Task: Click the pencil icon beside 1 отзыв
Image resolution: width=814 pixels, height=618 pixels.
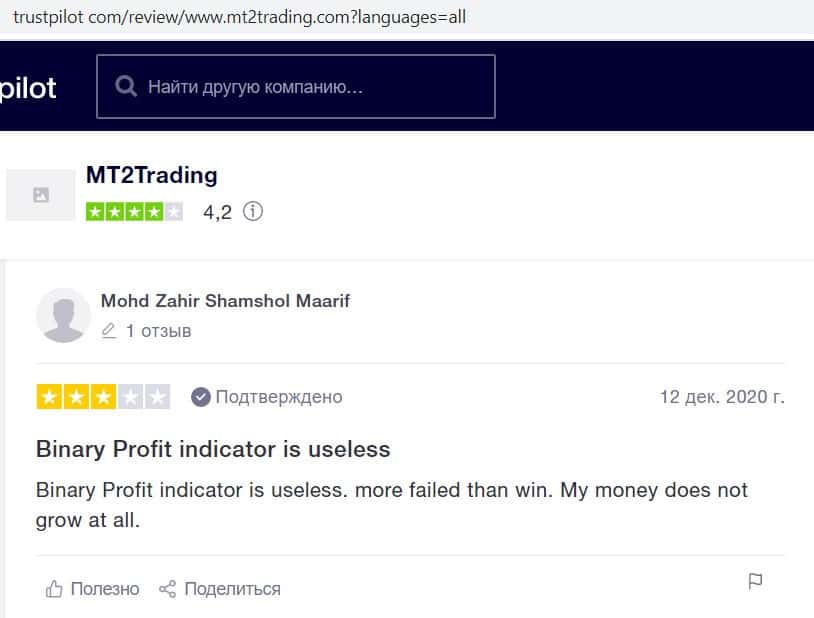Action: (x=109, y=331)
